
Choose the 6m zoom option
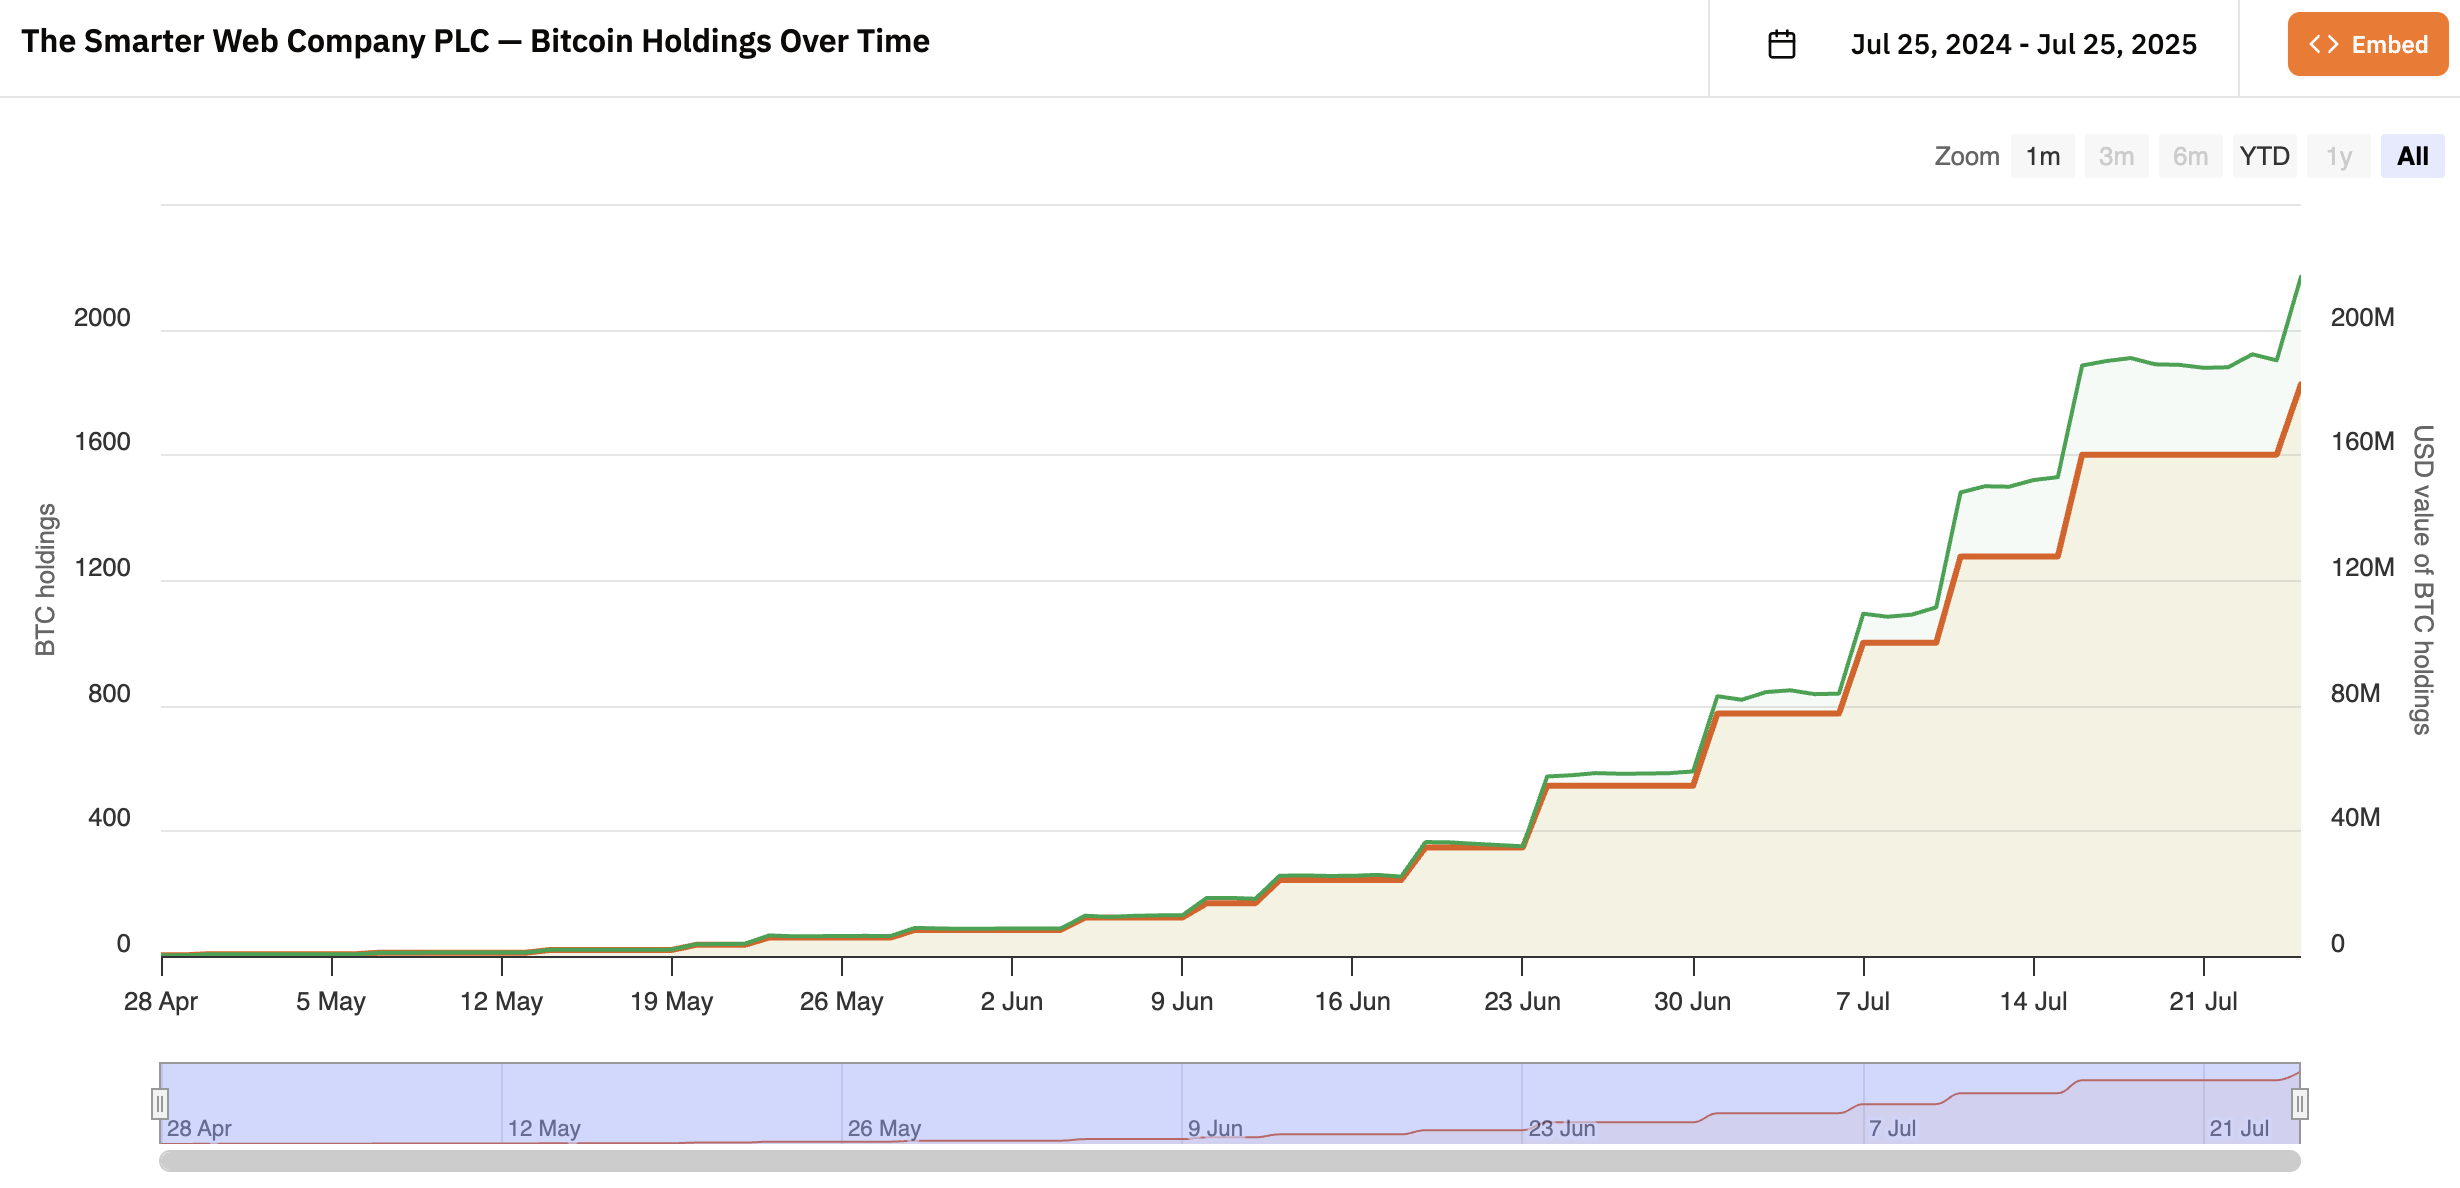(x=2190, y=157)
